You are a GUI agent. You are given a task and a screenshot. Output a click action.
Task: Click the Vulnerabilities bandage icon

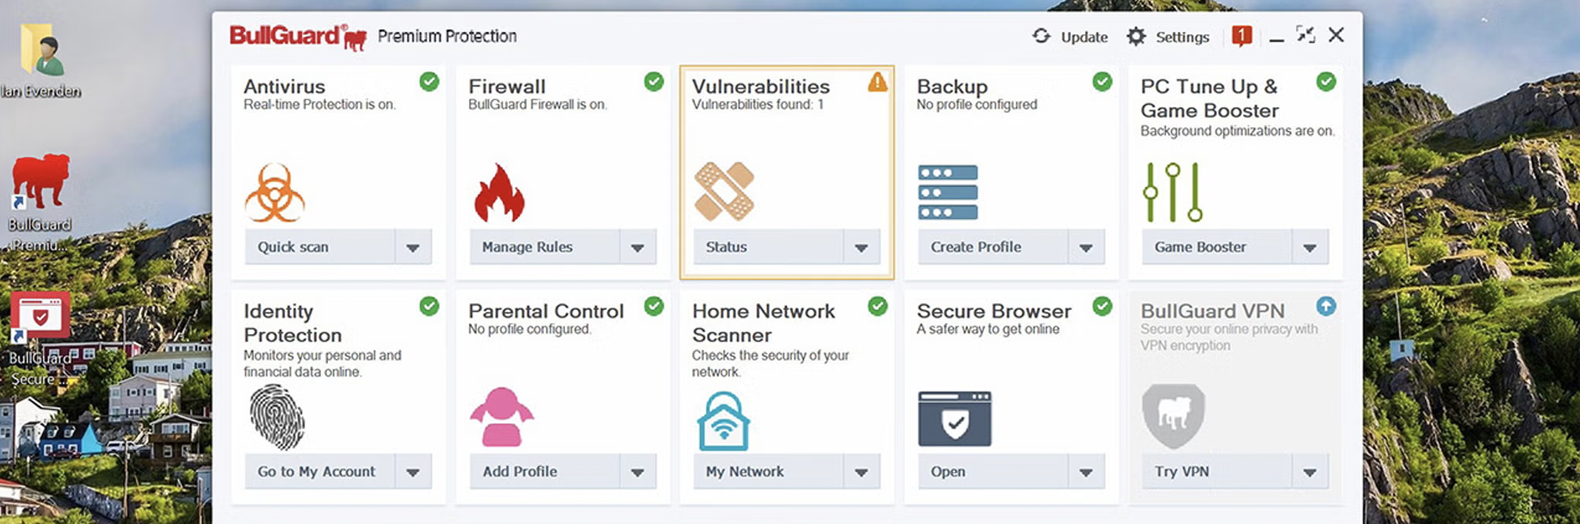(x=724, y=191)
